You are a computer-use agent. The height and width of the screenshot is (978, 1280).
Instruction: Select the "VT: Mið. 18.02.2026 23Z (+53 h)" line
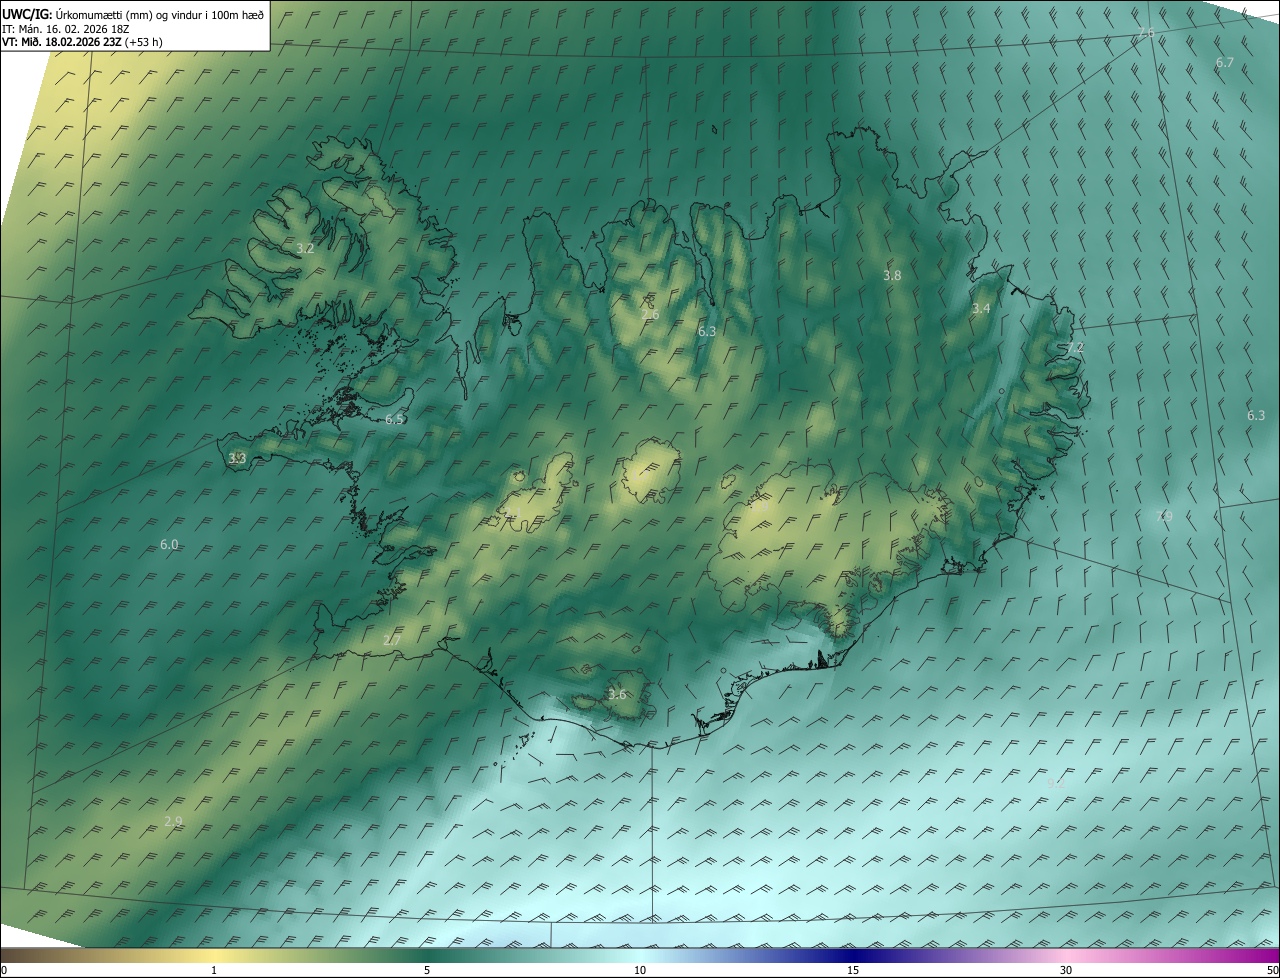point(81,42)
